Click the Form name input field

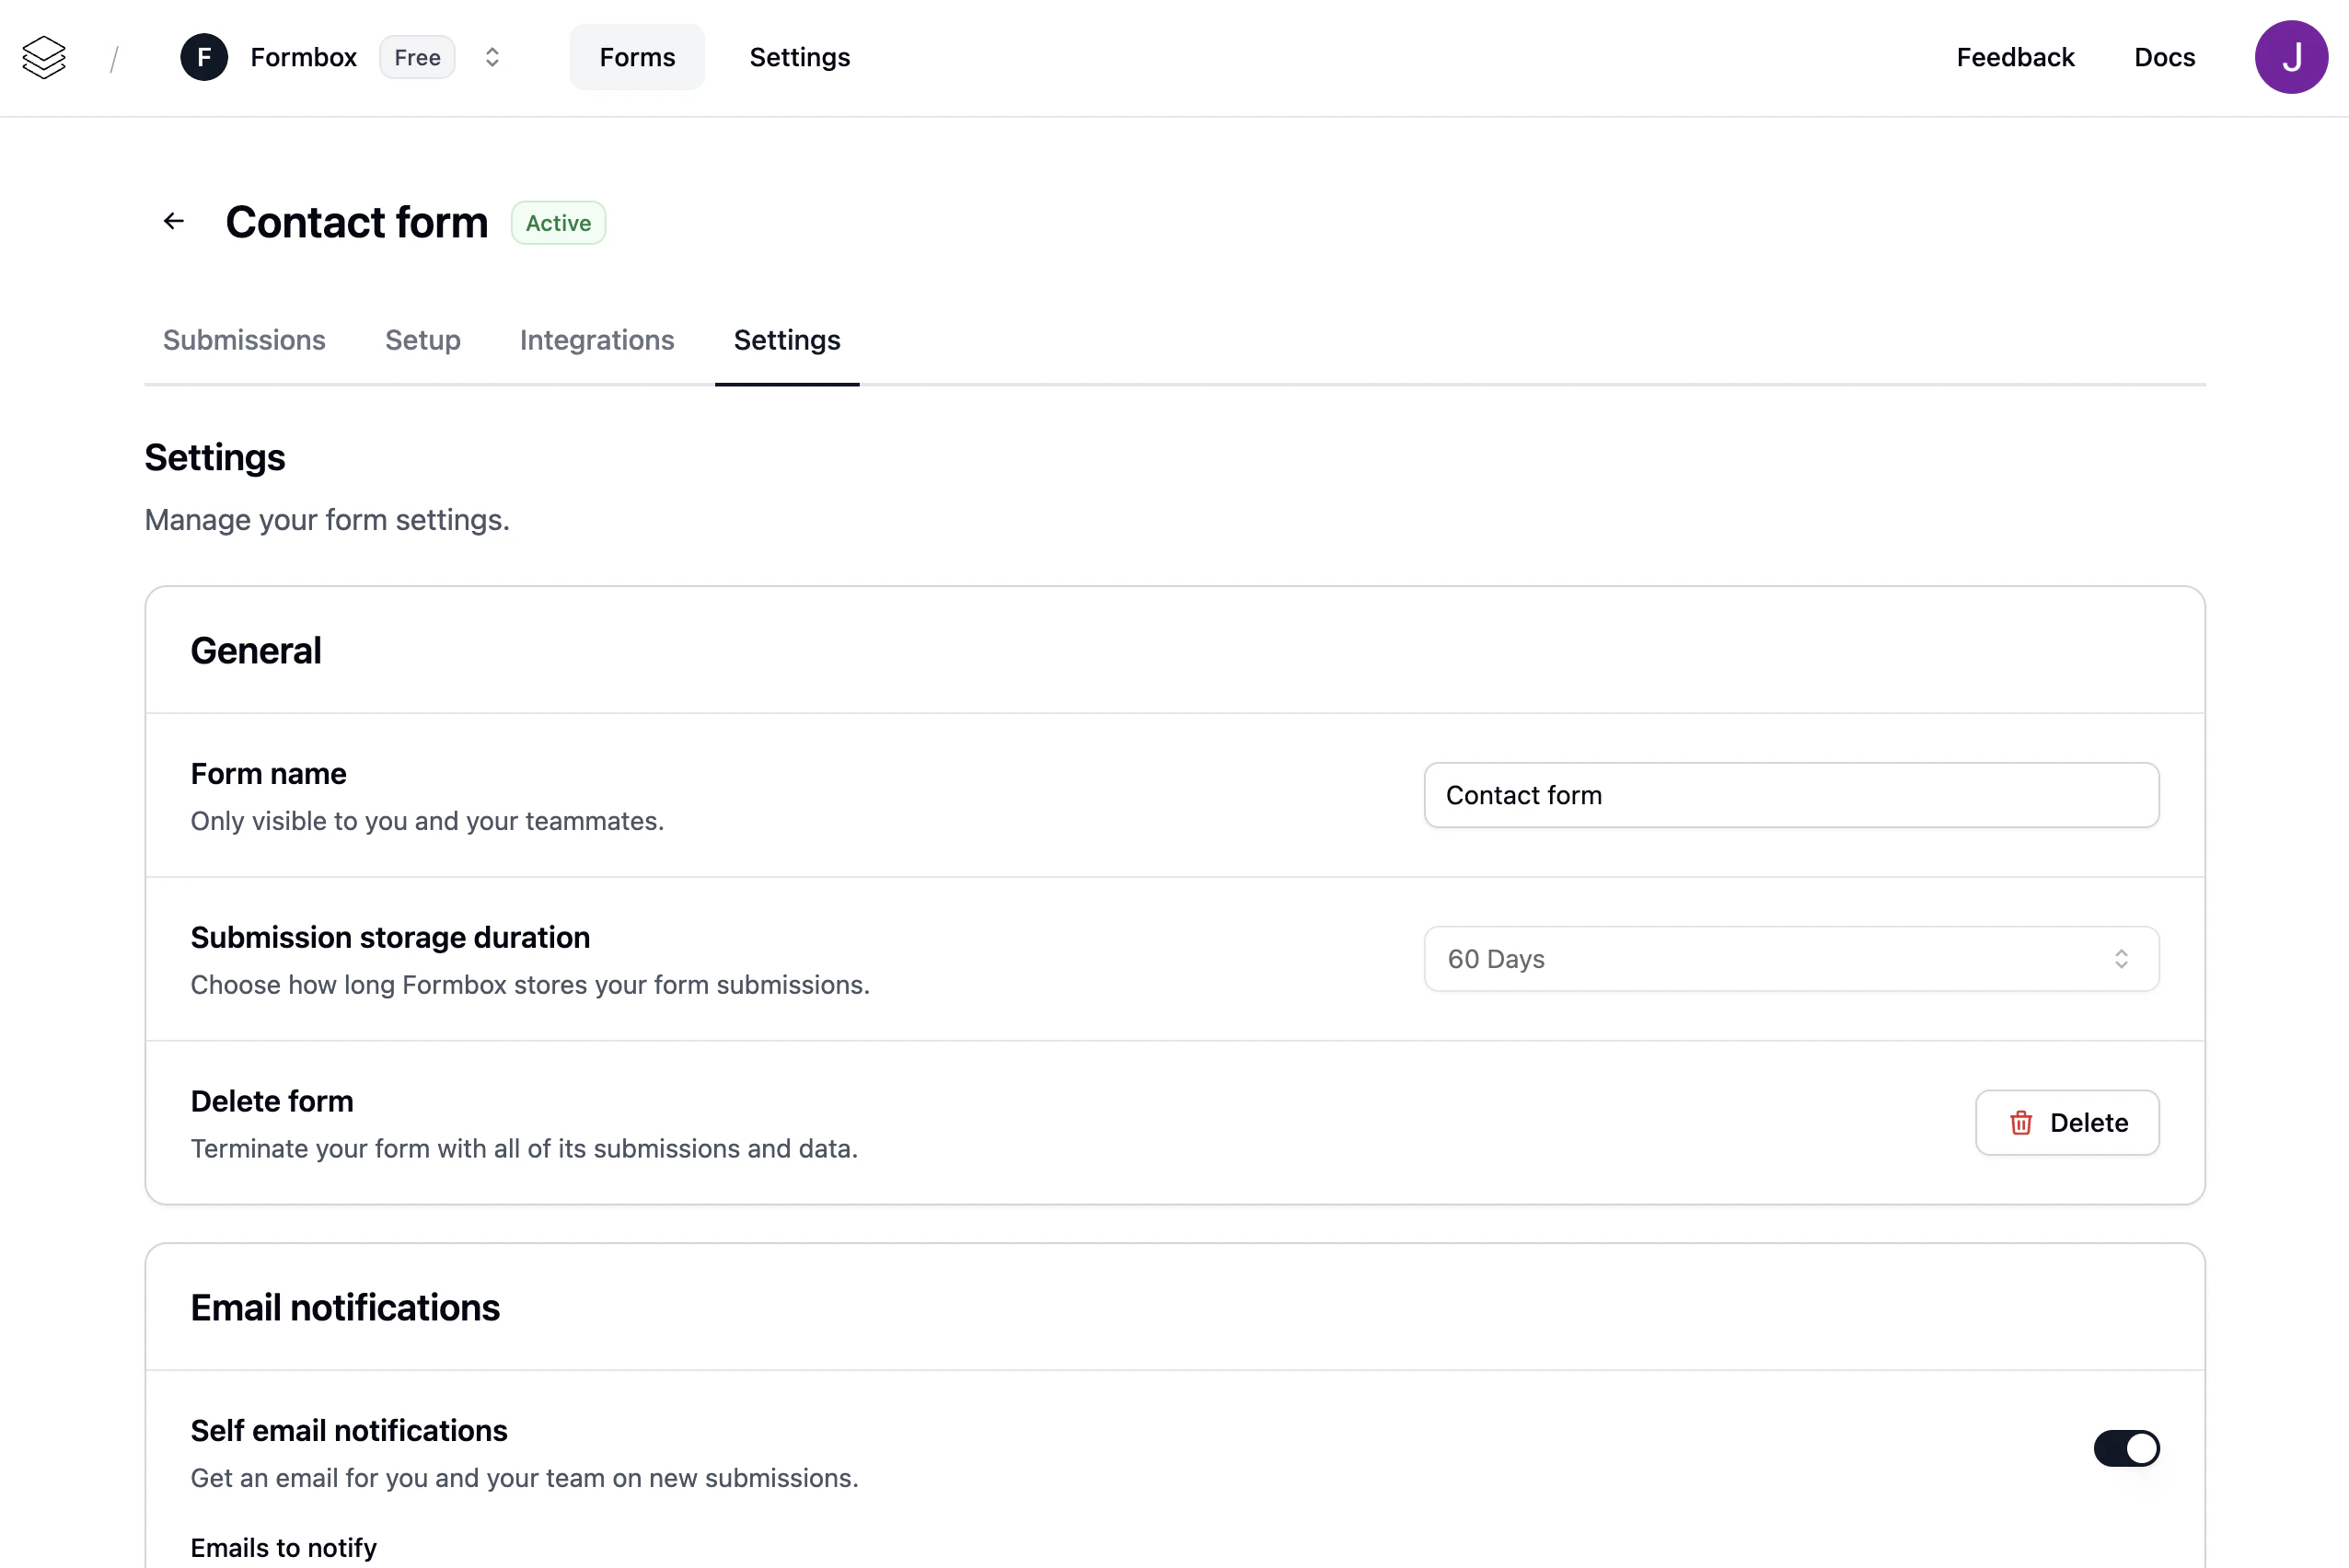click(x=1790, y=795)
